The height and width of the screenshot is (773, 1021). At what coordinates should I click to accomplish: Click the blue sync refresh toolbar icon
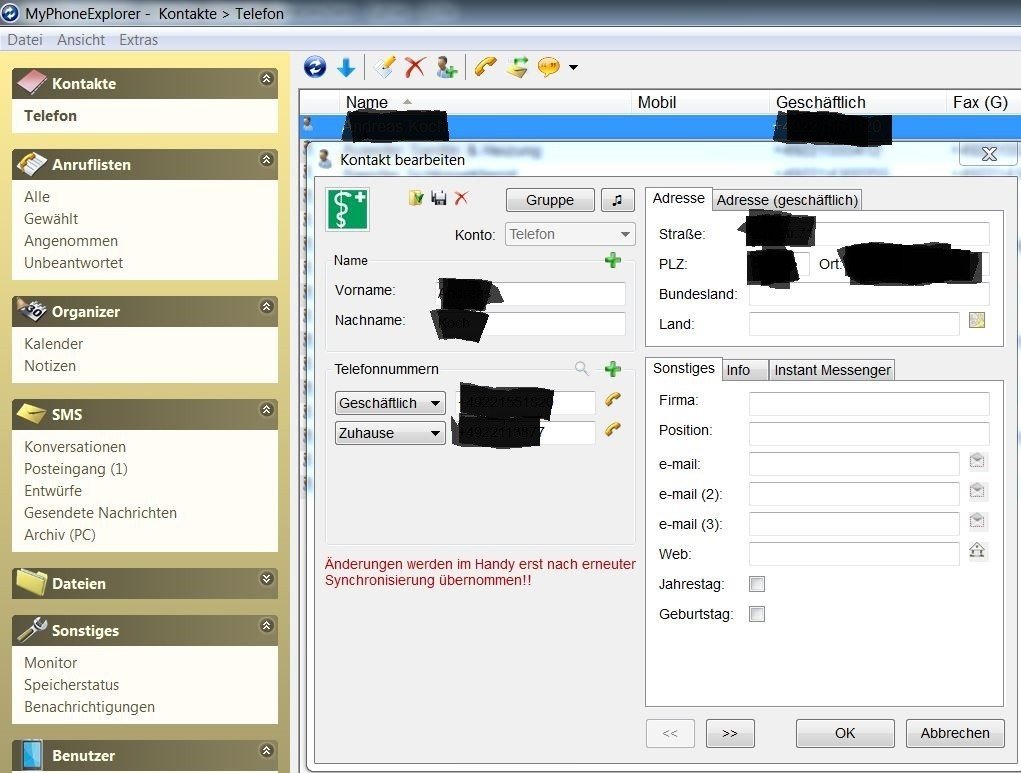[315, 66]
